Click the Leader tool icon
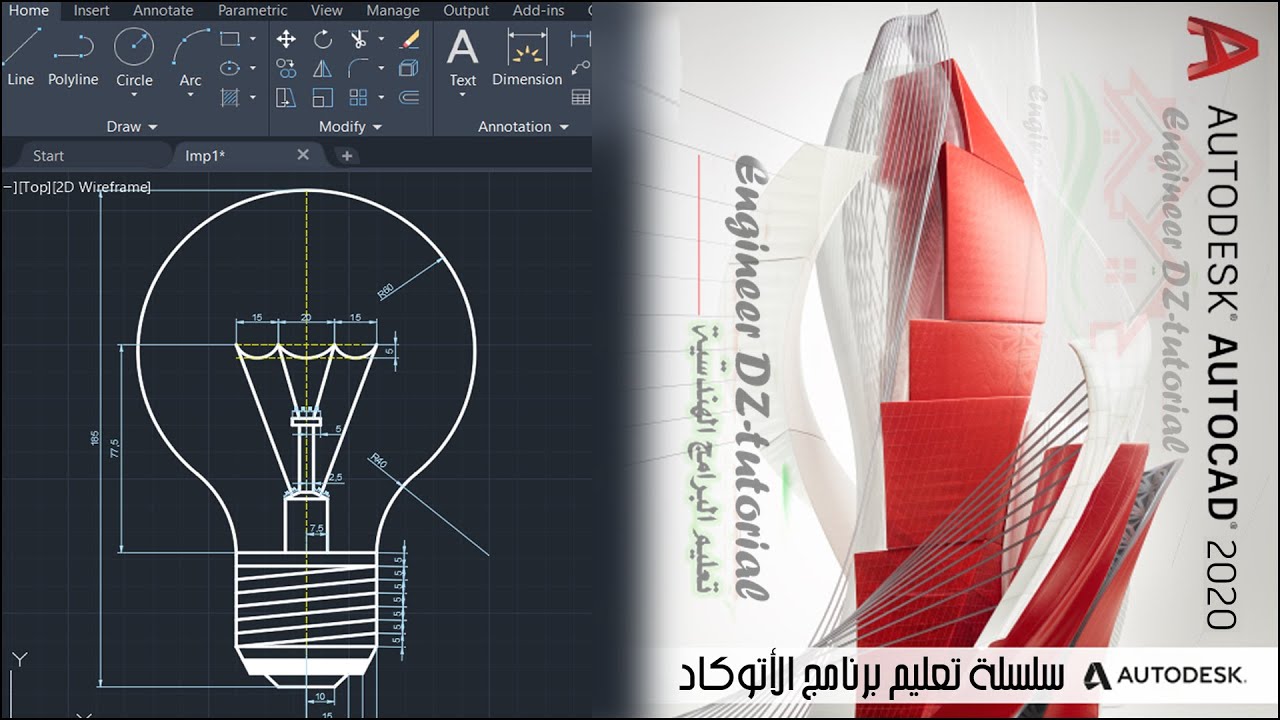Image resolution: width=1280 pixels, height=720 pixels. point(580,68)
